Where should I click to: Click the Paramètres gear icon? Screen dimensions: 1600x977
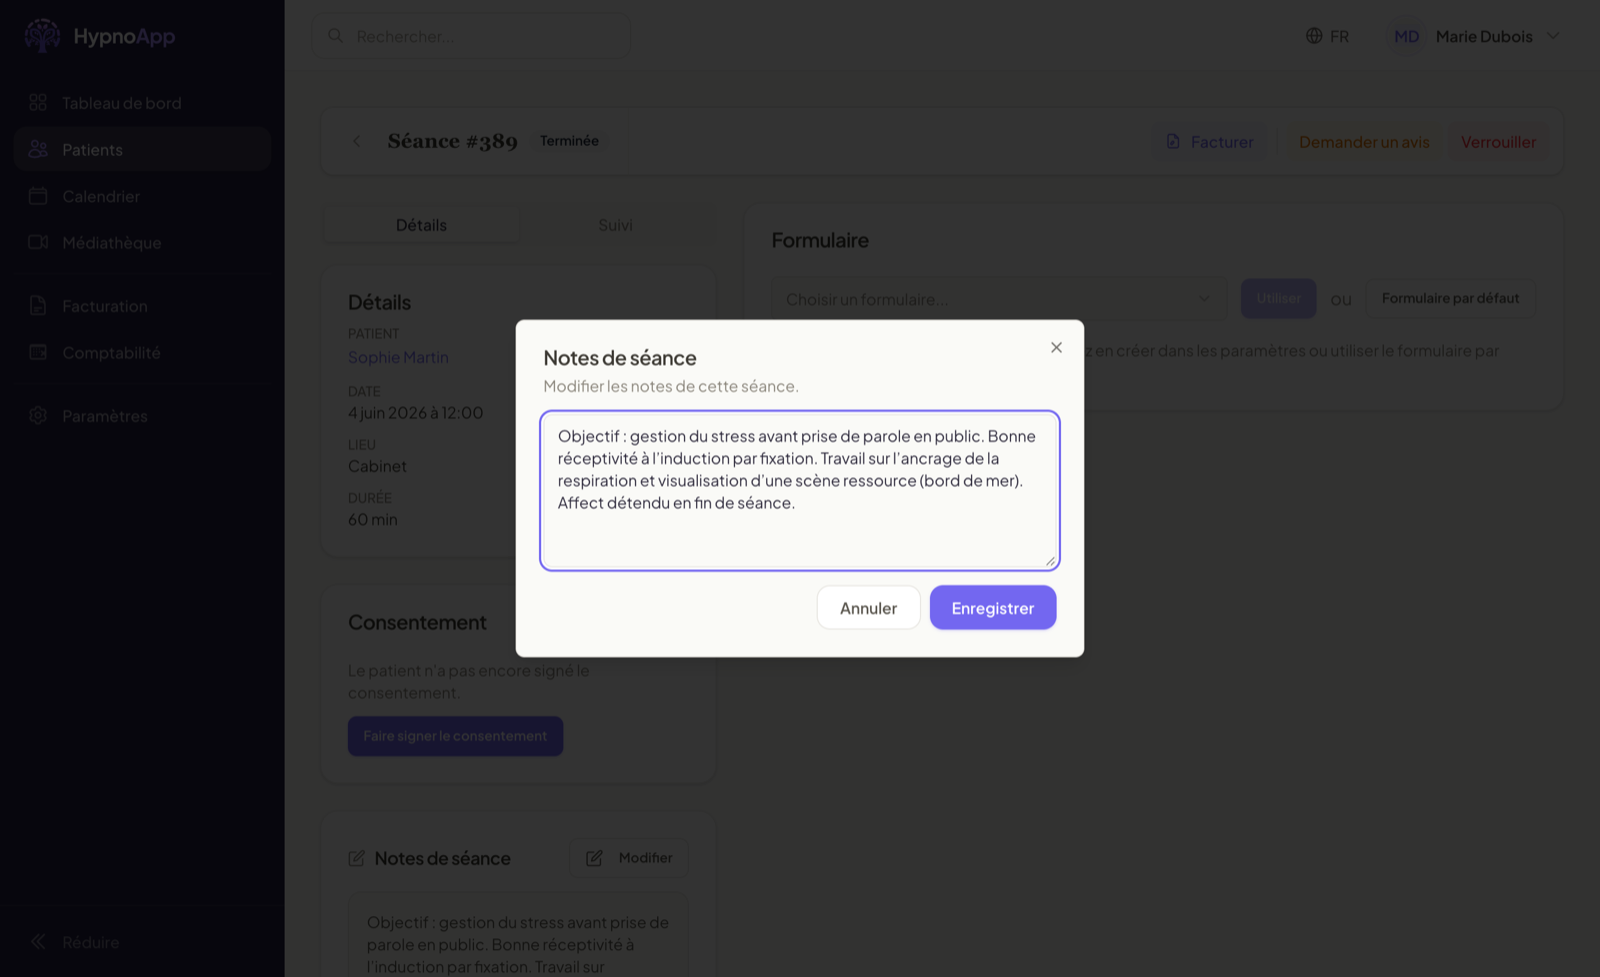38,415
